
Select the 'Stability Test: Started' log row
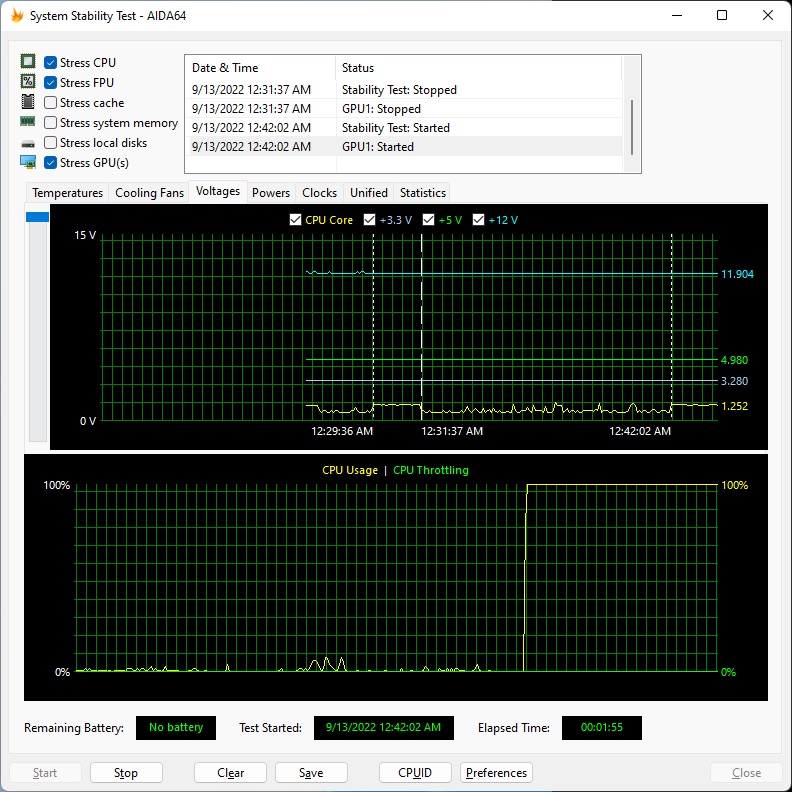click(x=404, y=128)
